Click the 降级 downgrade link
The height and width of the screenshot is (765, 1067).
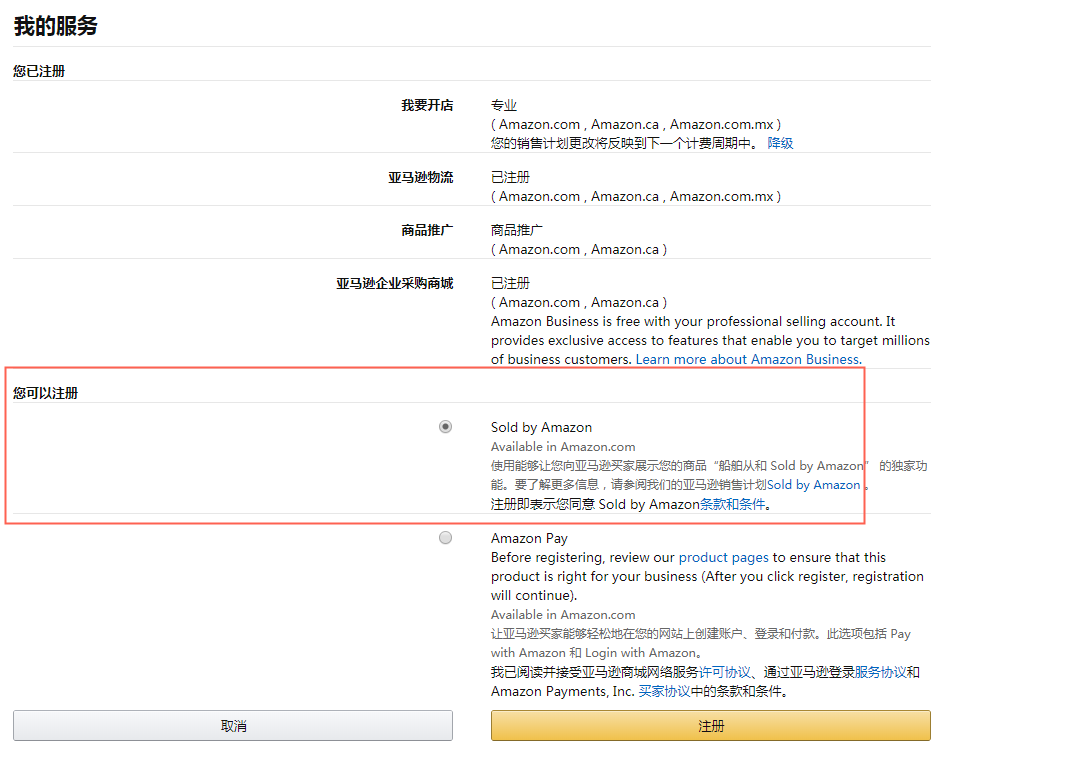(x=781, y=143)
